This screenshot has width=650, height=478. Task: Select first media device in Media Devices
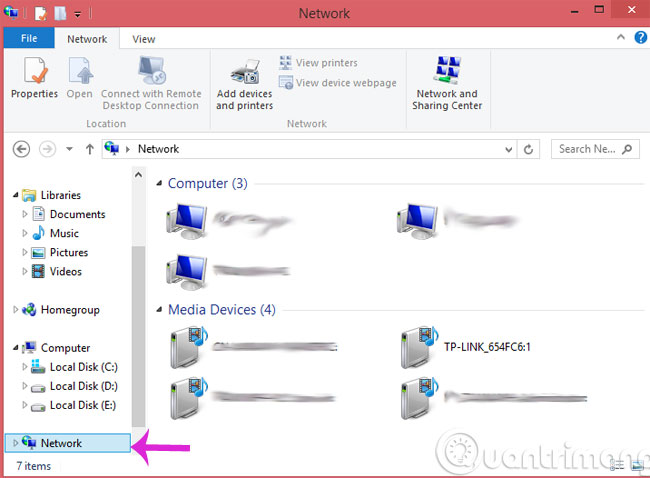click(189, 347)
